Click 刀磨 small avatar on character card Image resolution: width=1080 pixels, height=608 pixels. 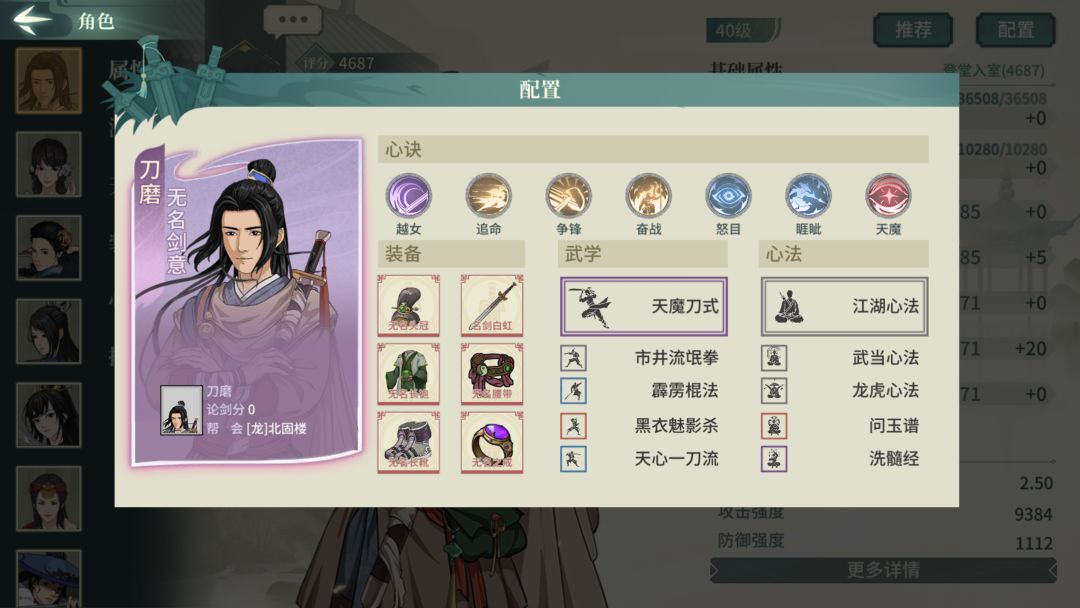click(x=181, y=410)
